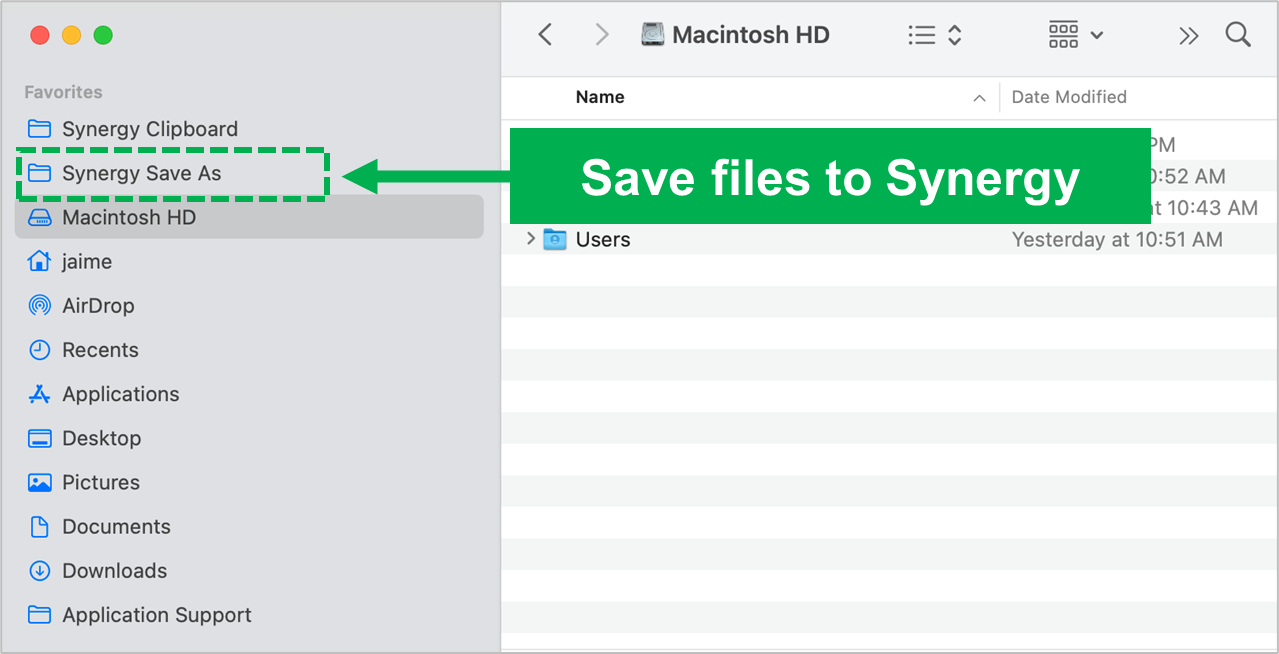Open Synergy Clipboard folder in sidebar
The height and width of the screenshot is (654, 1279).
click(x=132, y=129)
